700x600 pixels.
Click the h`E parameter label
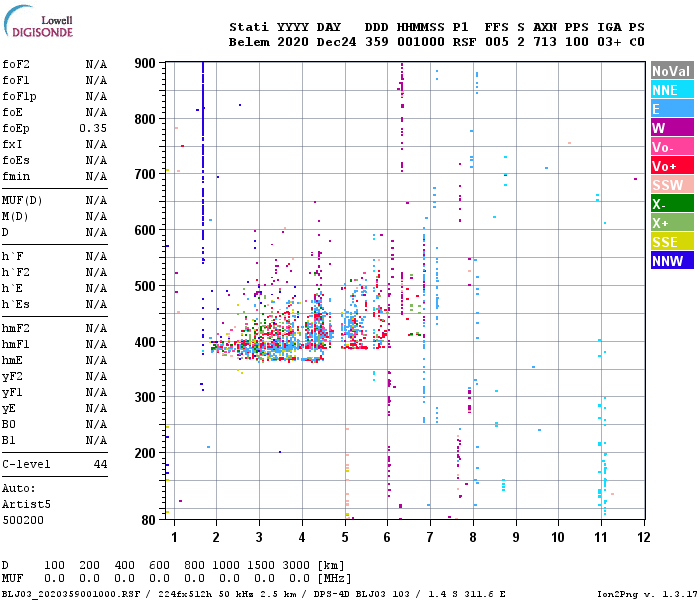click(x=12, y=288)
